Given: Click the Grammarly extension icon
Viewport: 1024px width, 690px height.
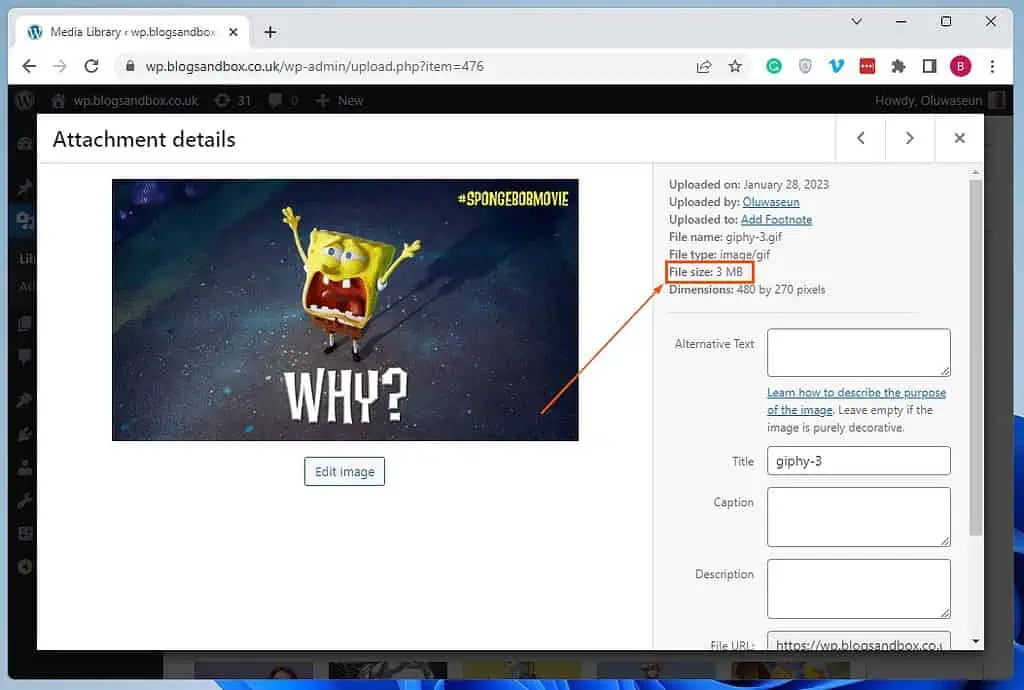Looking at the screenshot, I should pyautogui.click(x=774, y=66).
